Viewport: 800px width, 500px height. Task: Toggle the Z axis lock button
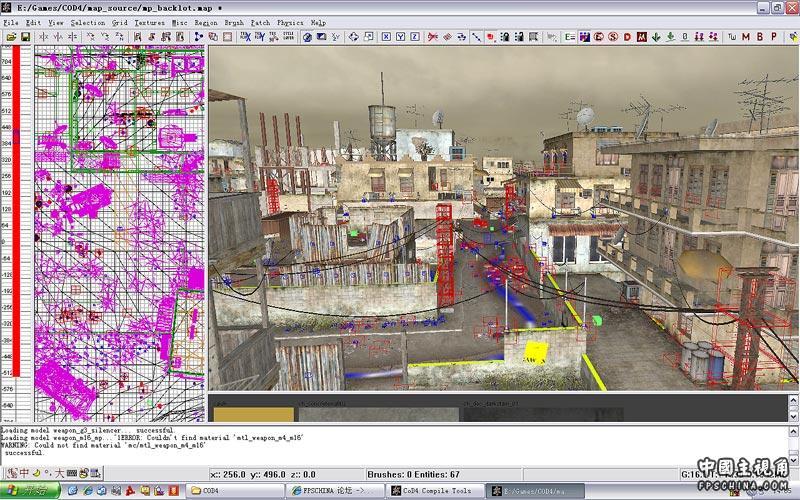(x=415, y=37)
